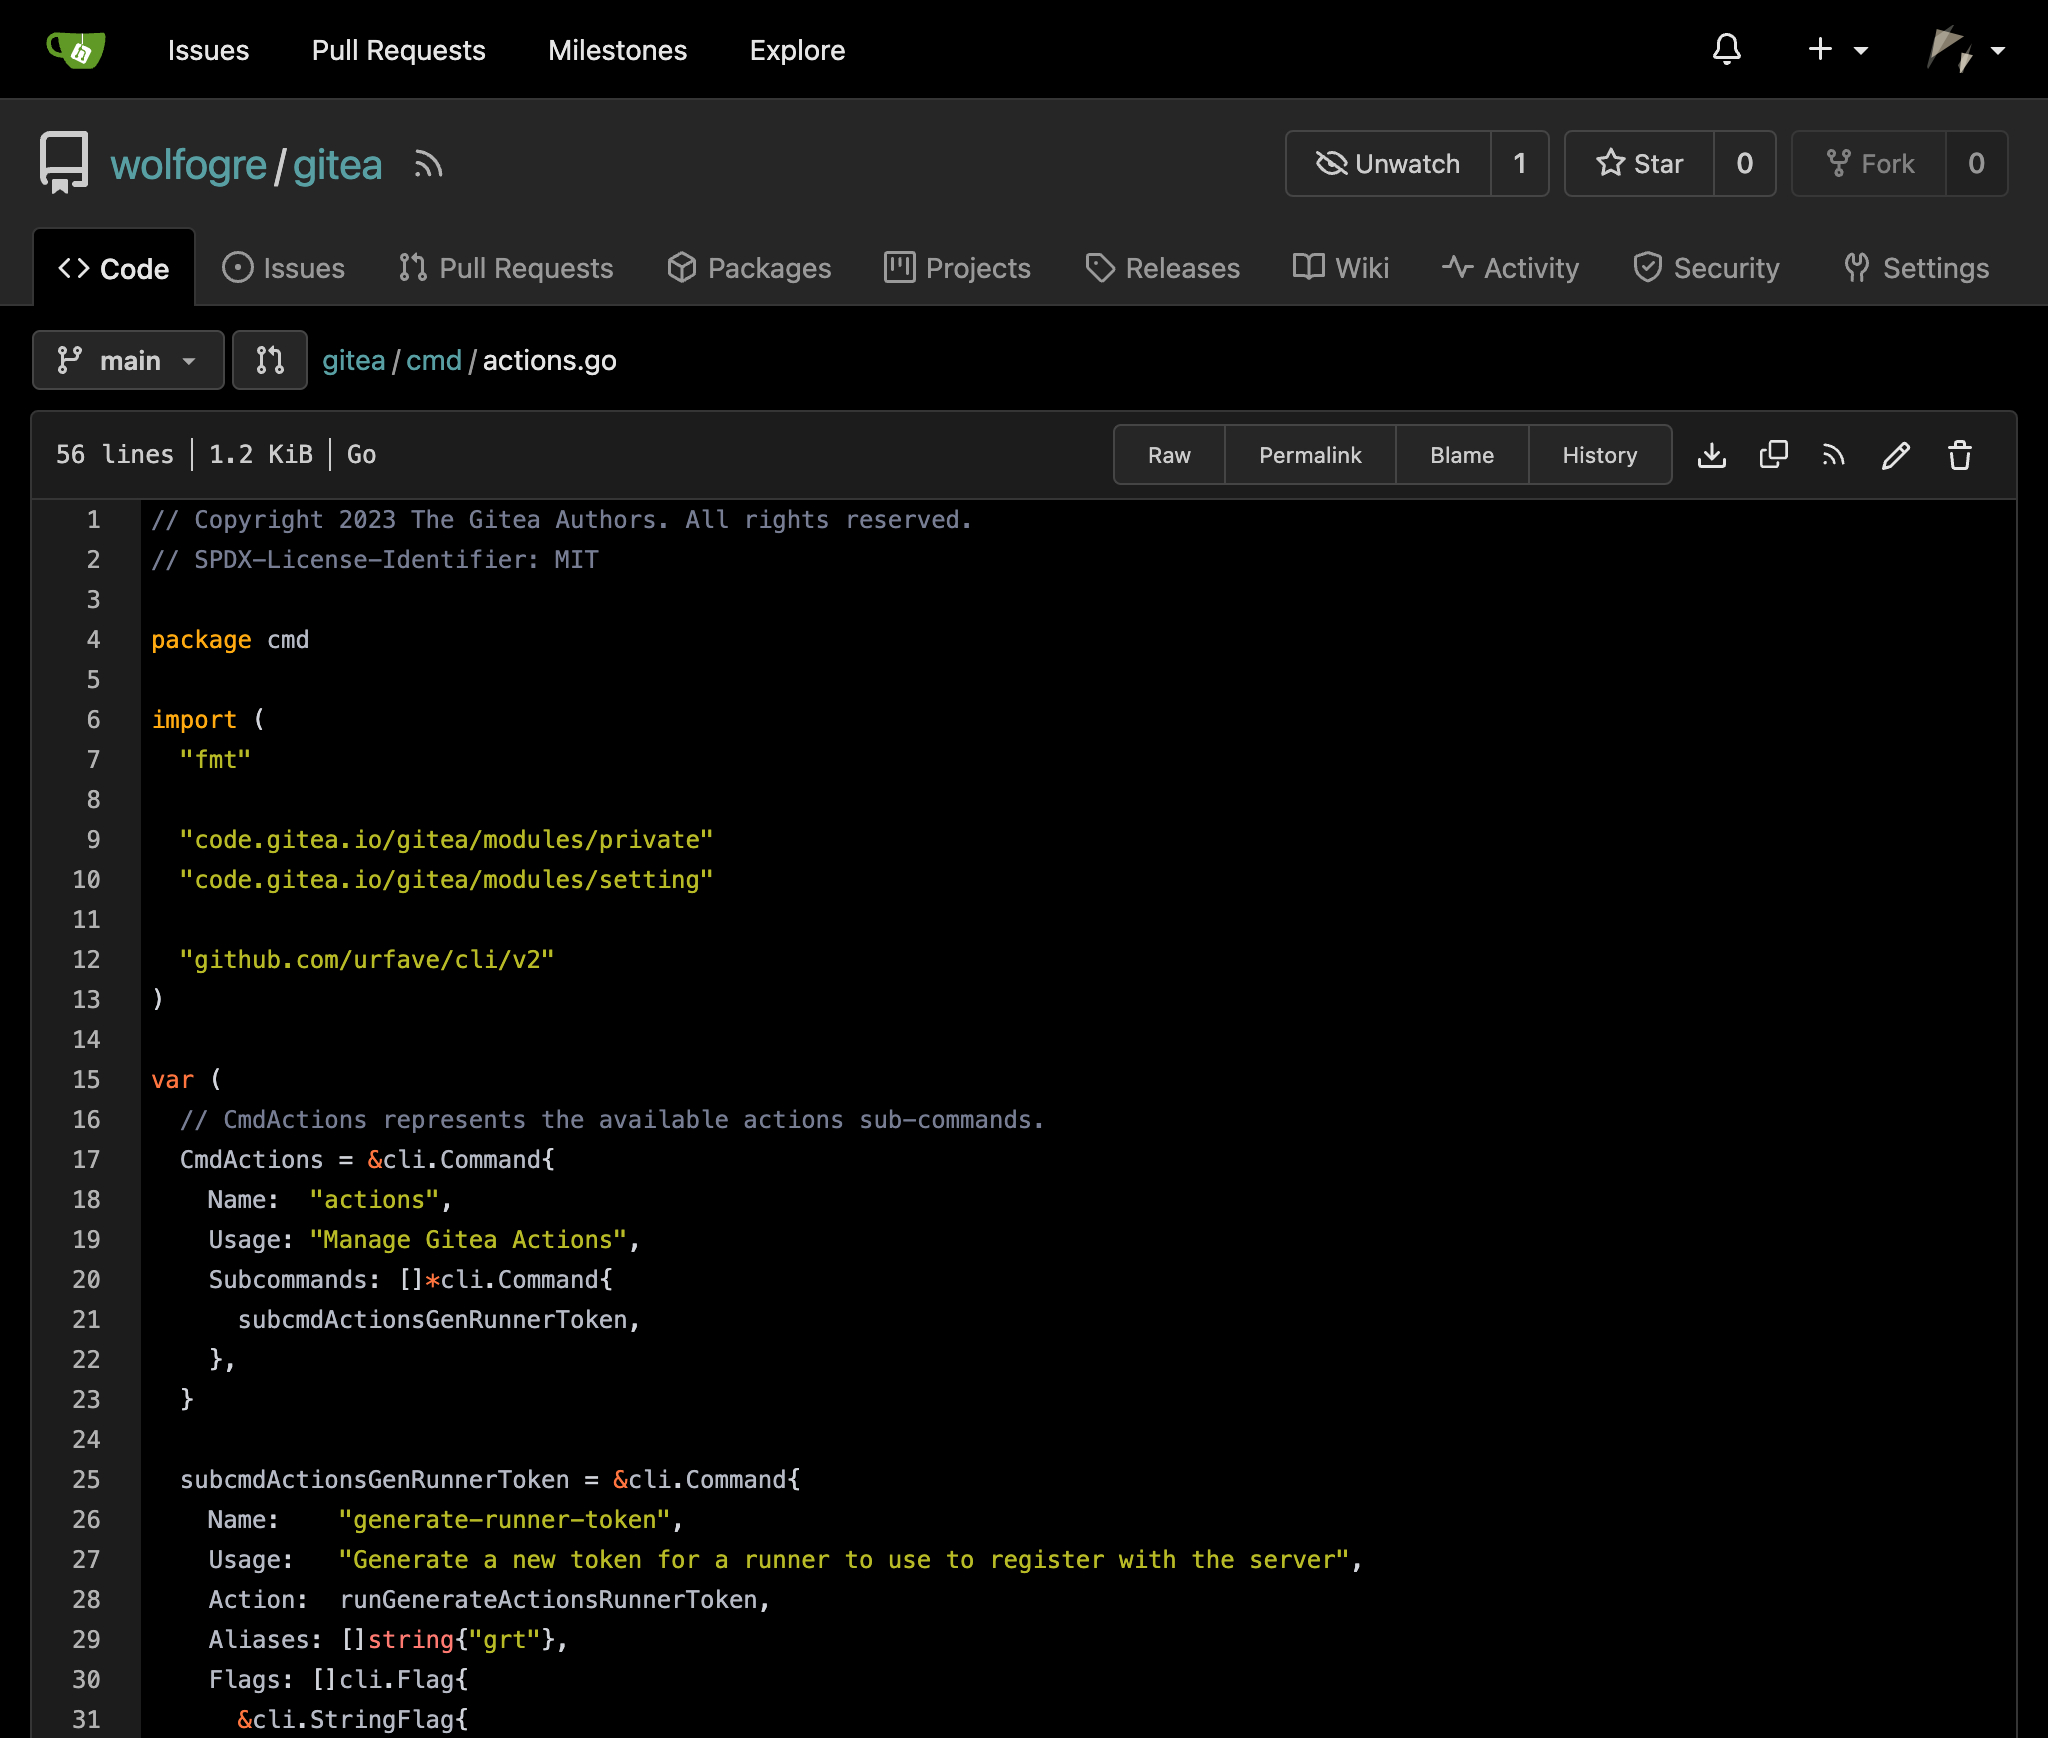This screenshot has width=2048, height=1738.
Task: Open the compare branches view
Action: coord(269,360)
